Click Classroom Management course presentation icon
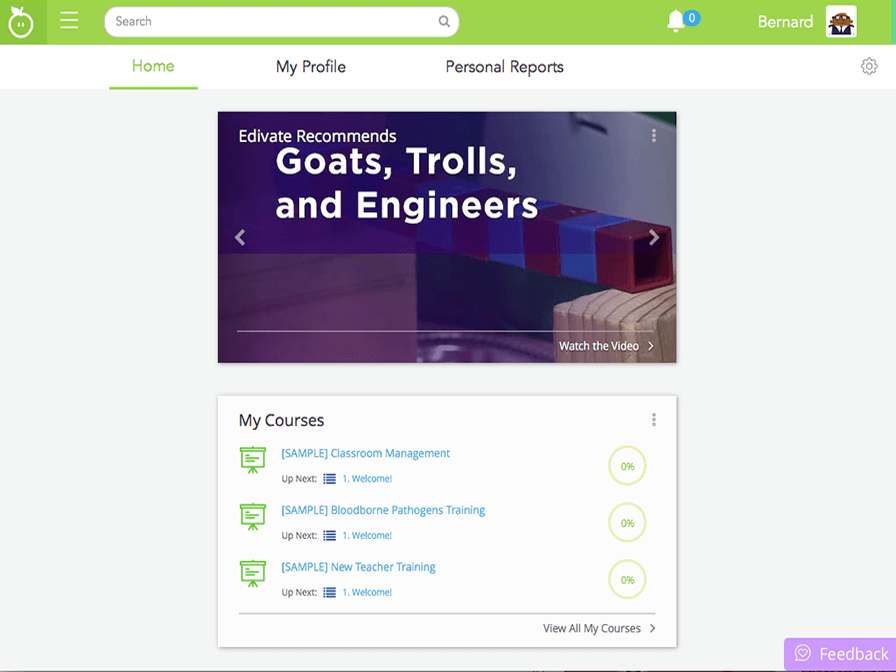Image resolution: width=896 pixels, height=672 pixels. pyautogui.click(x=253, y=460)
